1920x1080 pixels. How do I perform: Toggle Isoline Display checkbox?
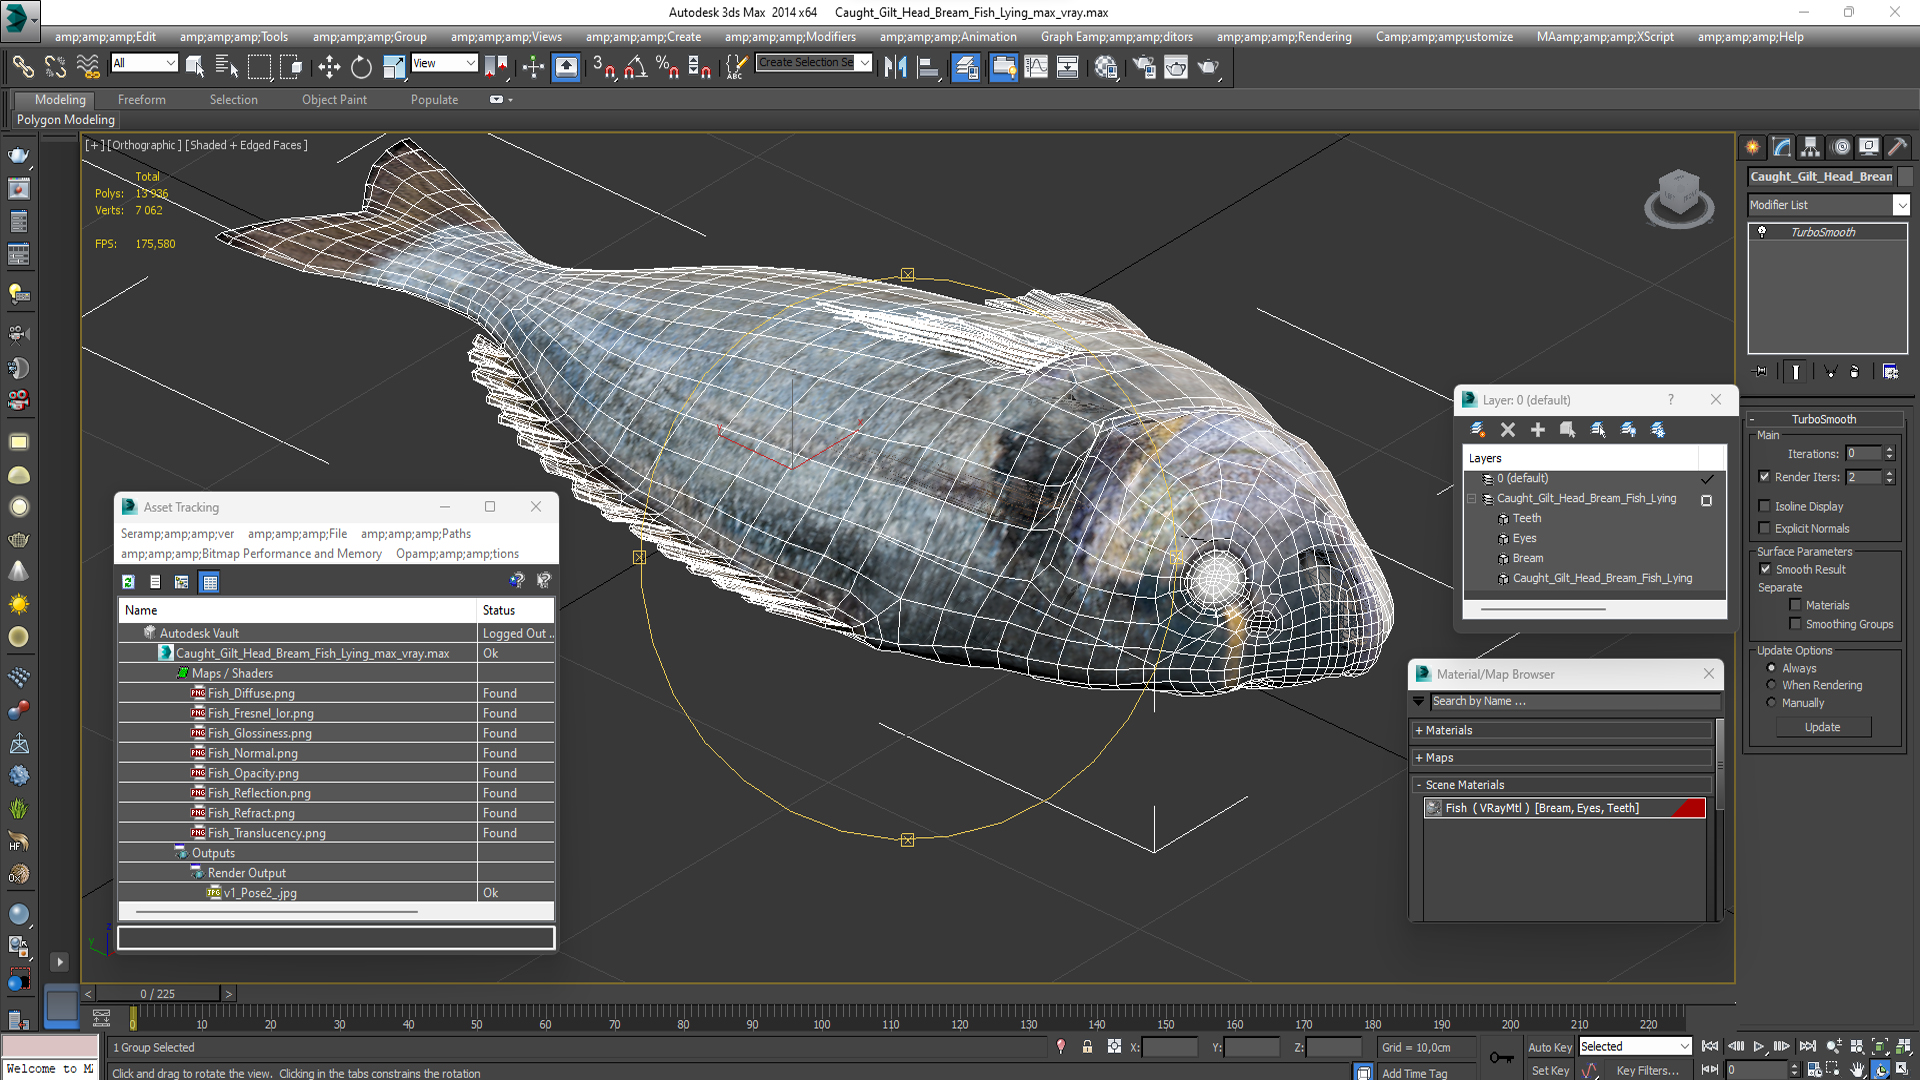click(x=1764, y=506)
